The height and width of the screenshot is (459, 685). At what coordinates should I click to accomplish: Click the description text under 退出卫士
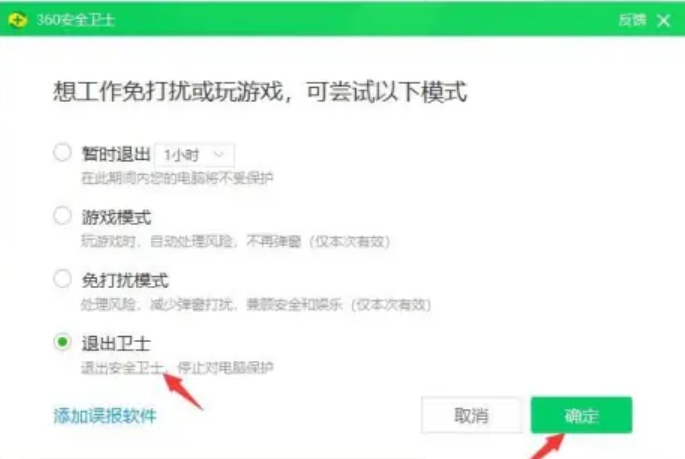click(x=177, y=367)
